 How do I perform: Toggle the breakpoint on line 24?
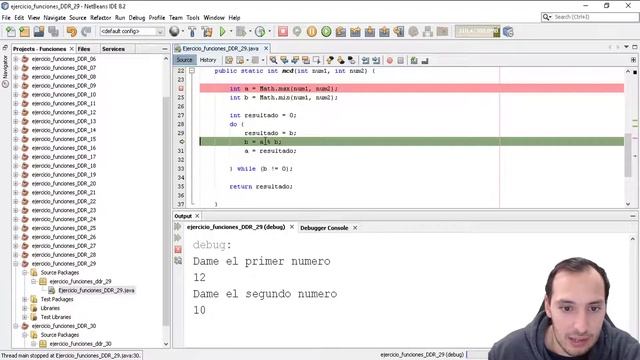coord(181,89)
